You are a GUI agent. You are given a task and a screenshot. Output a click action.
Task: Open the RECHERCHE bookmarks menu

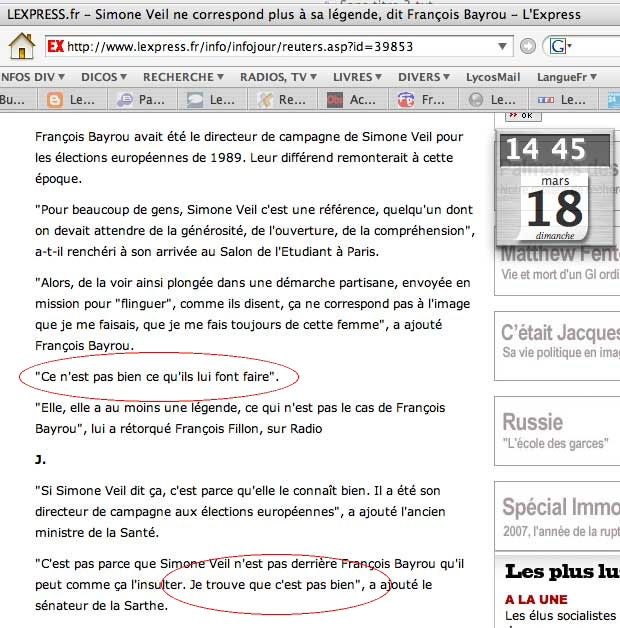[183, 77]
